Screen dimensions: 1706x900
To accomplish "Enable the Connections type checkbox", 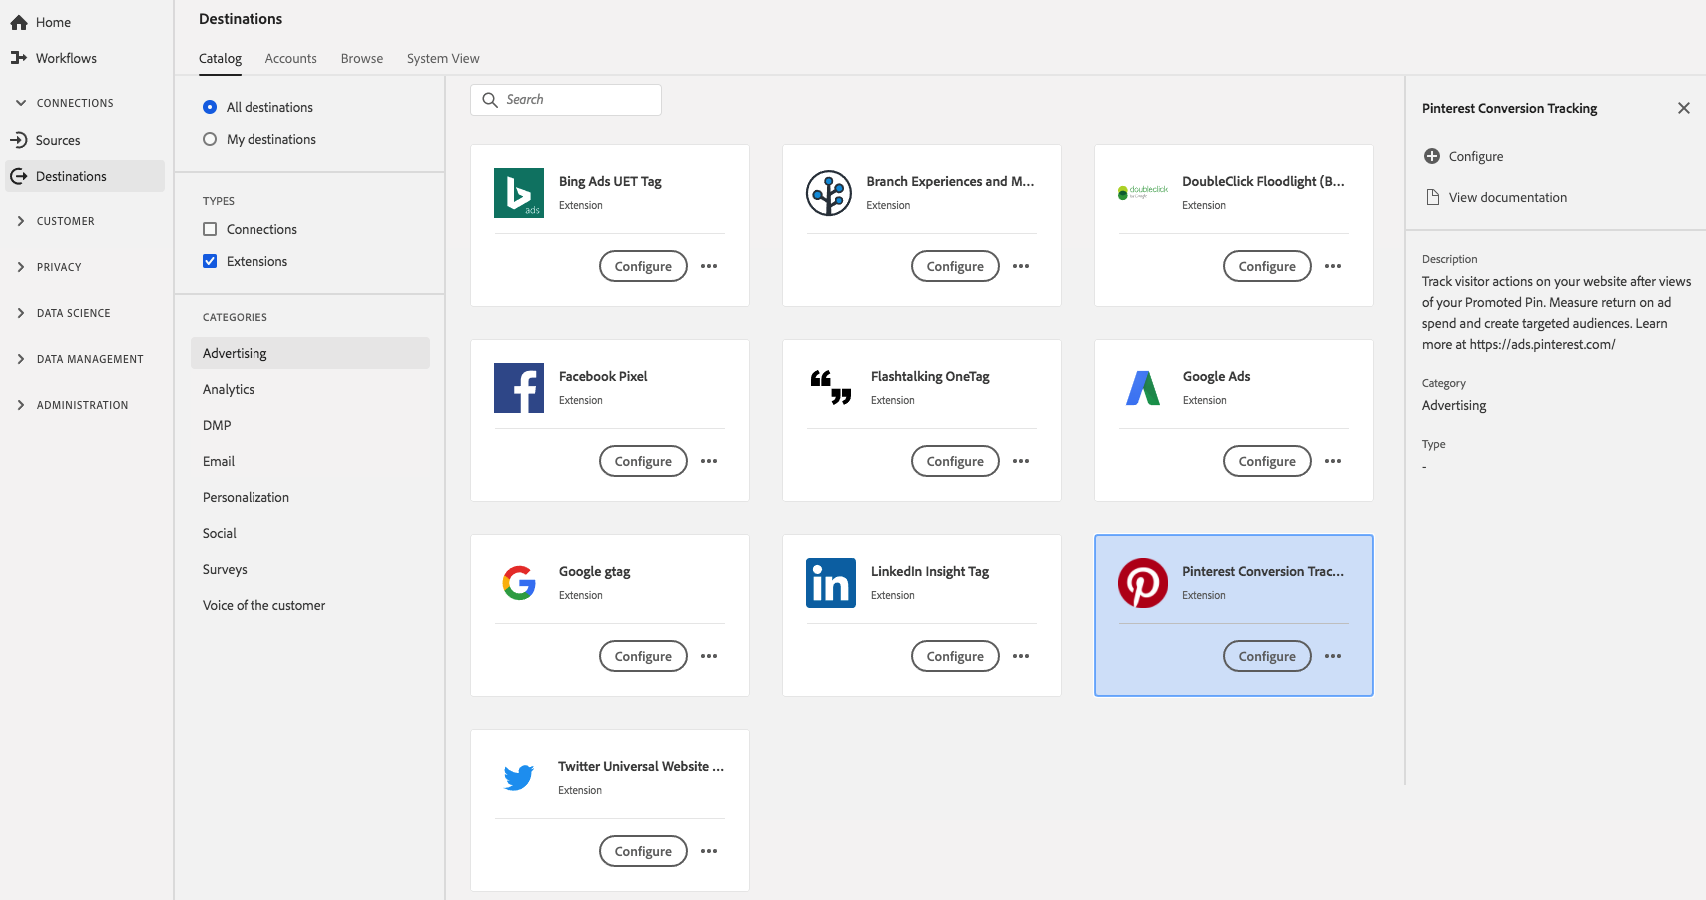I will pos(210,229).
